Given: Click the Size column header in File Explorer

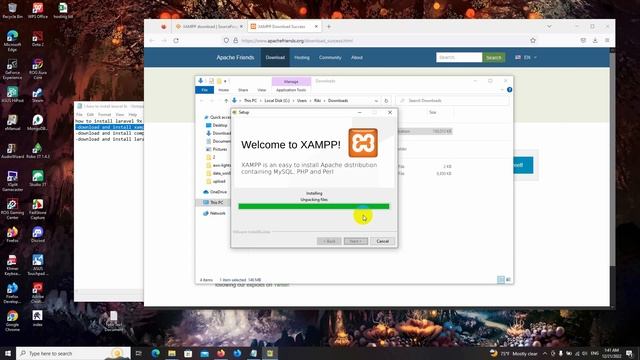Looking at the screenshot, I should 433,112.
